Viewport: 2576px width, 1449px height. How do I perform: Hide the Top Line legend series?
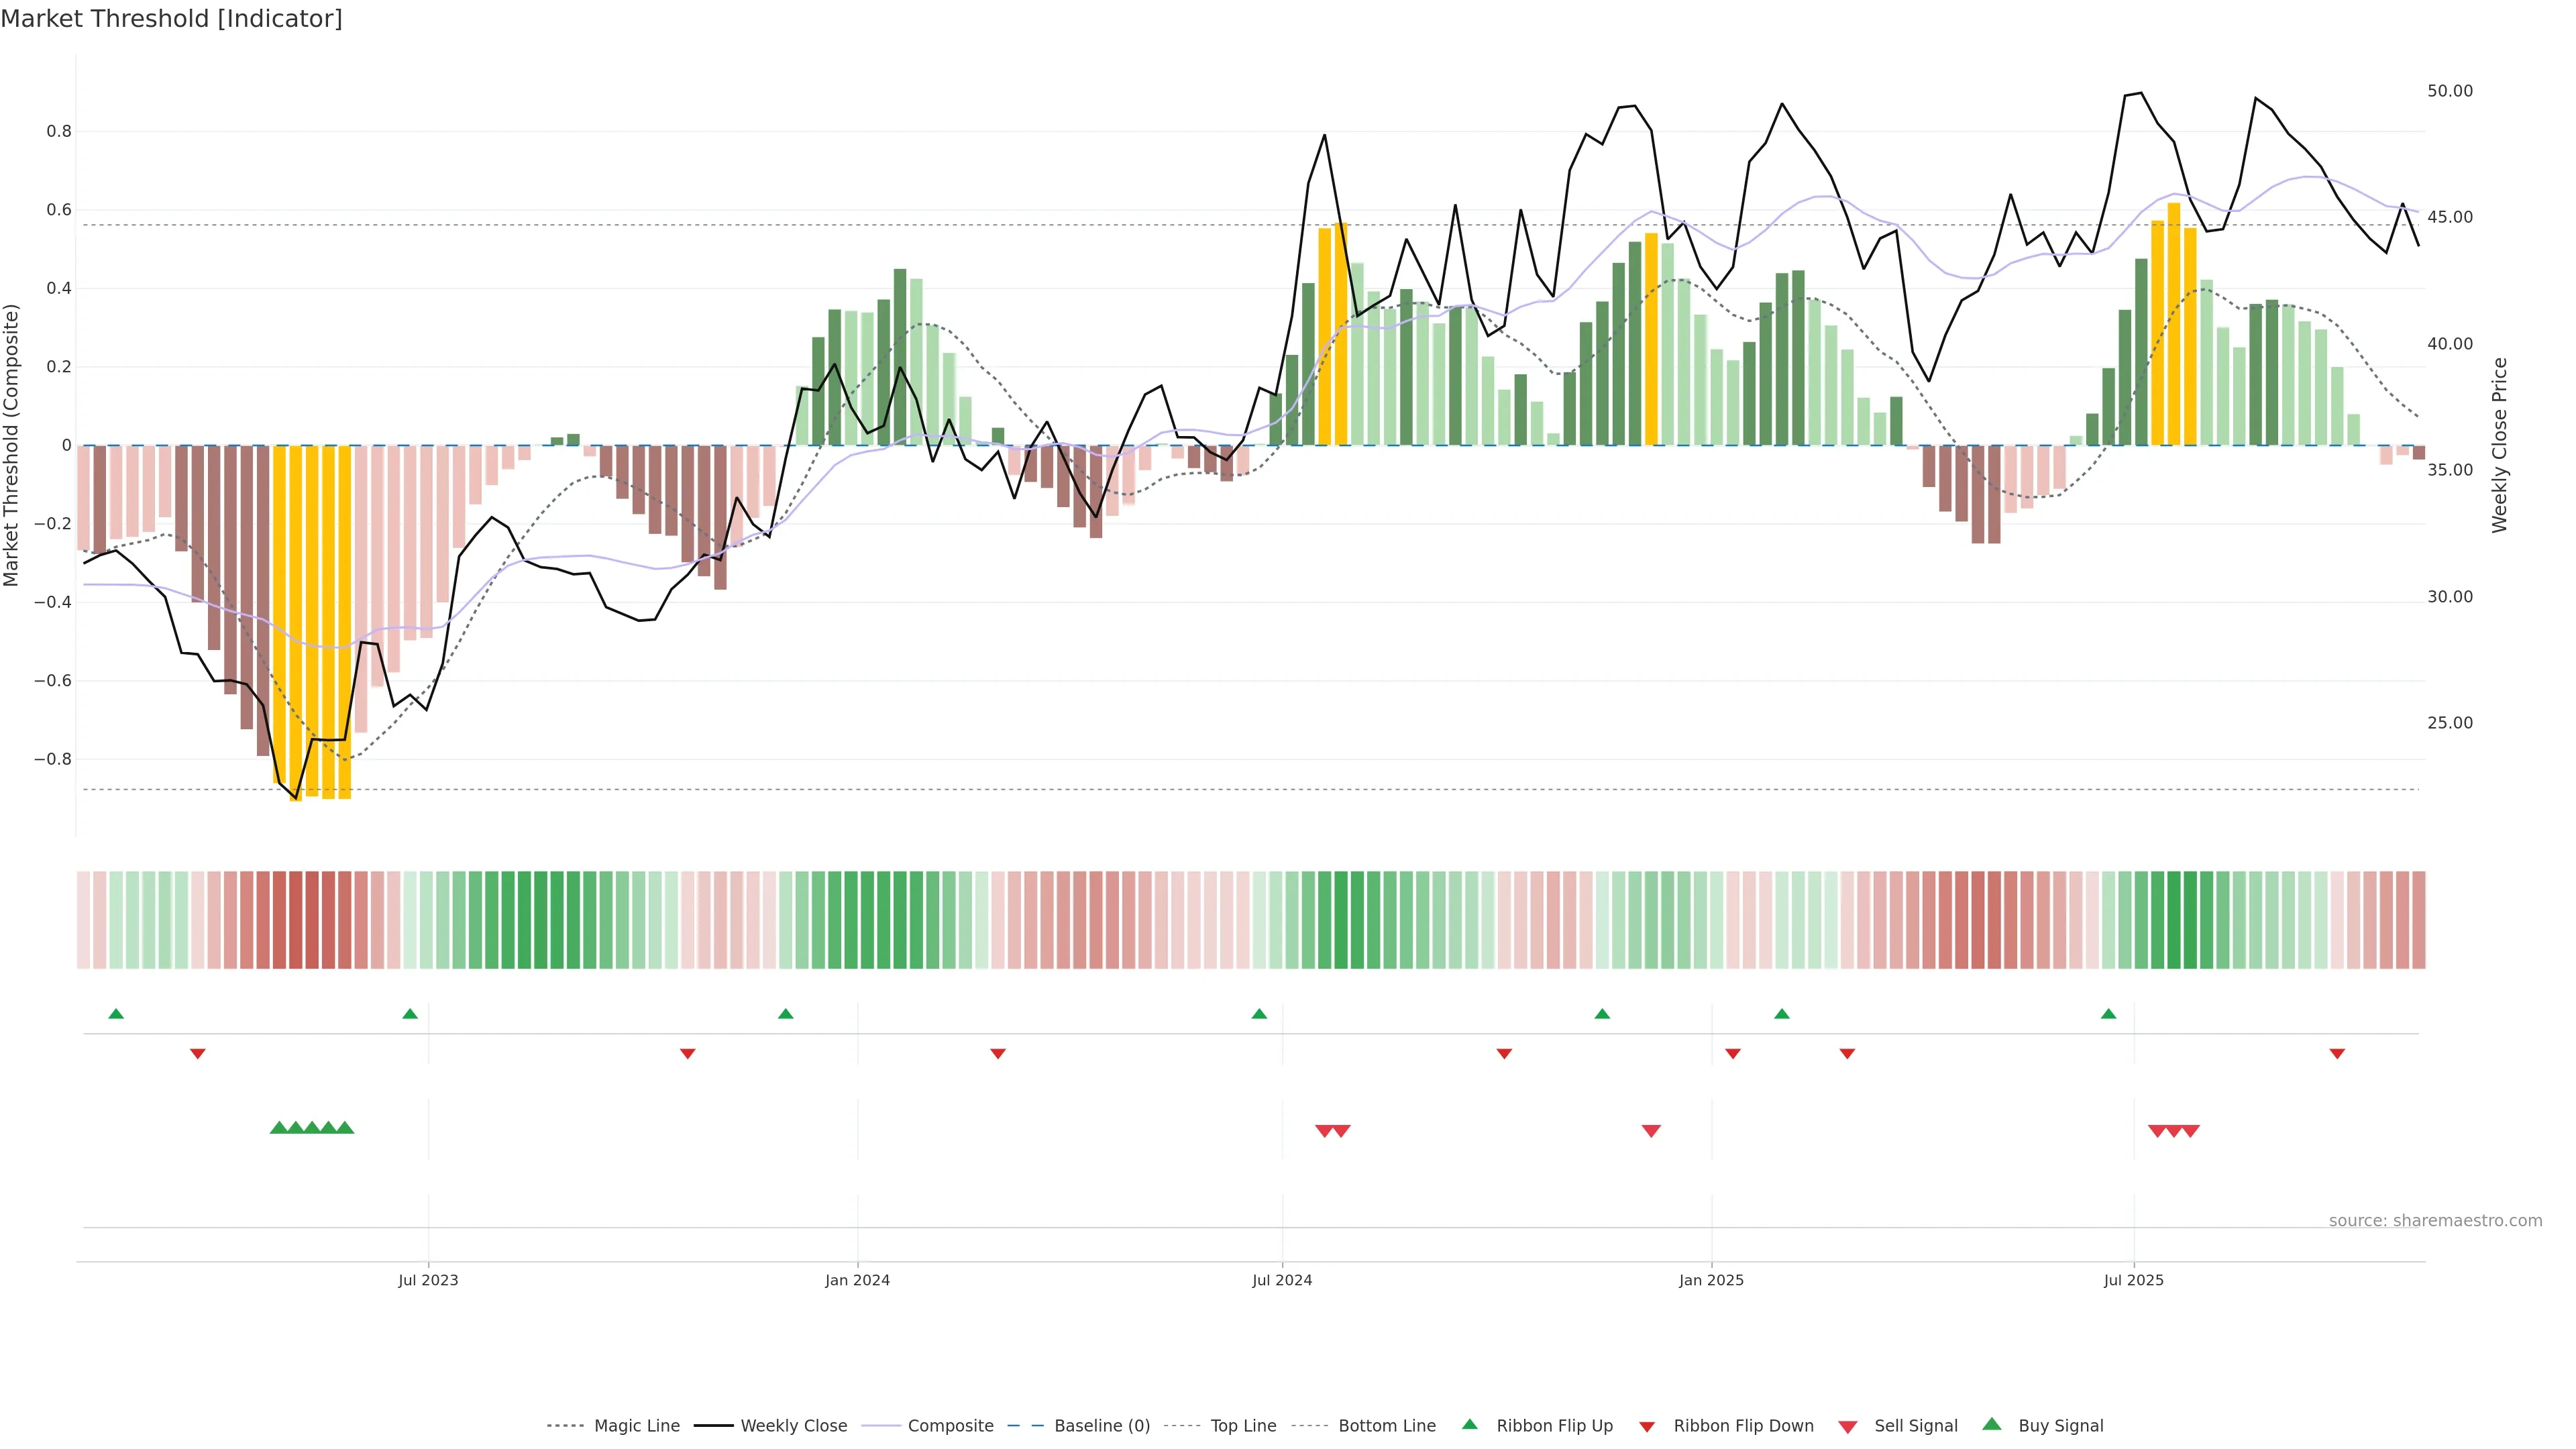pyautogui.click(x=1243, y=1426)
